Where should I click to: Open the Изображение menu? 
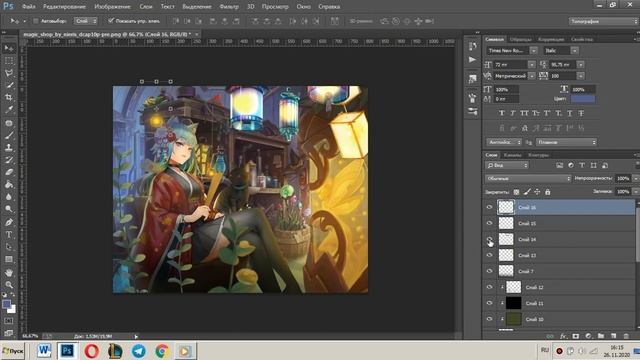112,7
